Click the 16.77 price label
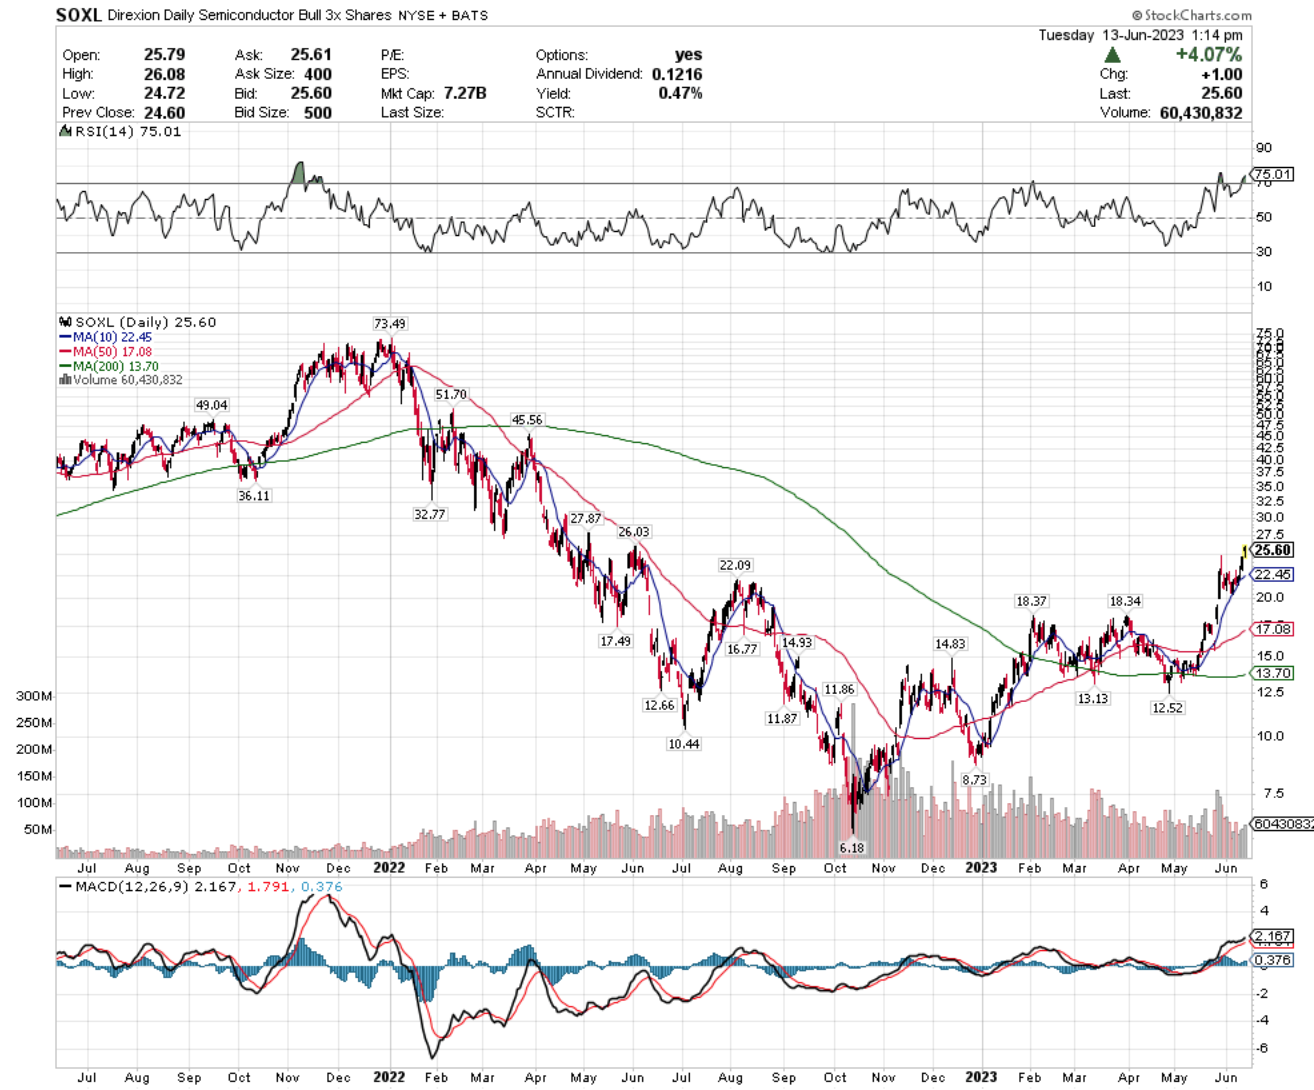Screen dimensions: 1314x1090 coord(742,649)
